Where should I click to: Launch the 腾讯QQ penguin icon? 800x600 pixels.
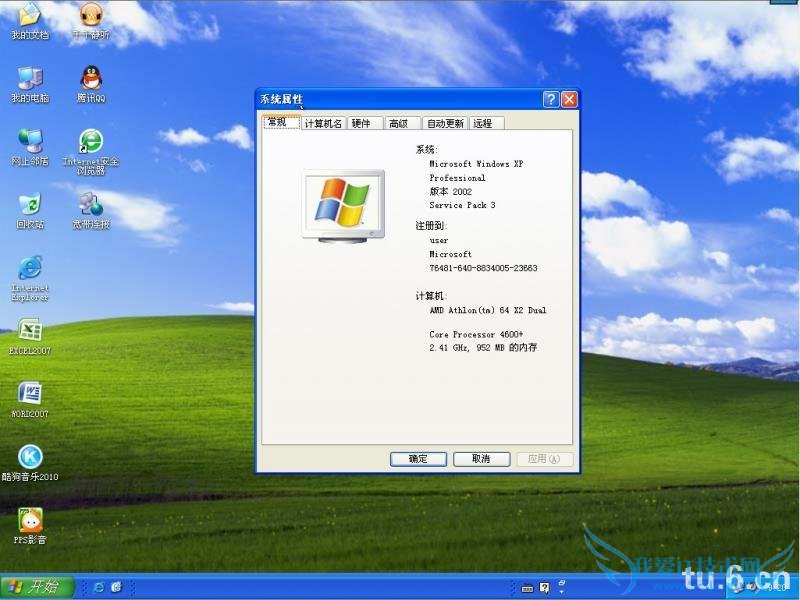point(91,84)
